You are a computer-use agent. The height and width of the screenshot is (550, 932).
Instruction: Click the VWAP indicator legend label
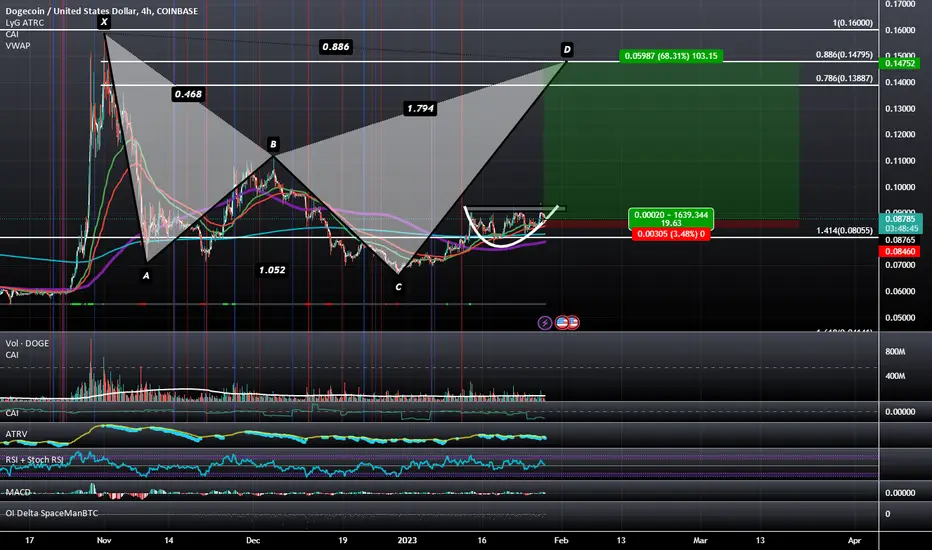19,46
